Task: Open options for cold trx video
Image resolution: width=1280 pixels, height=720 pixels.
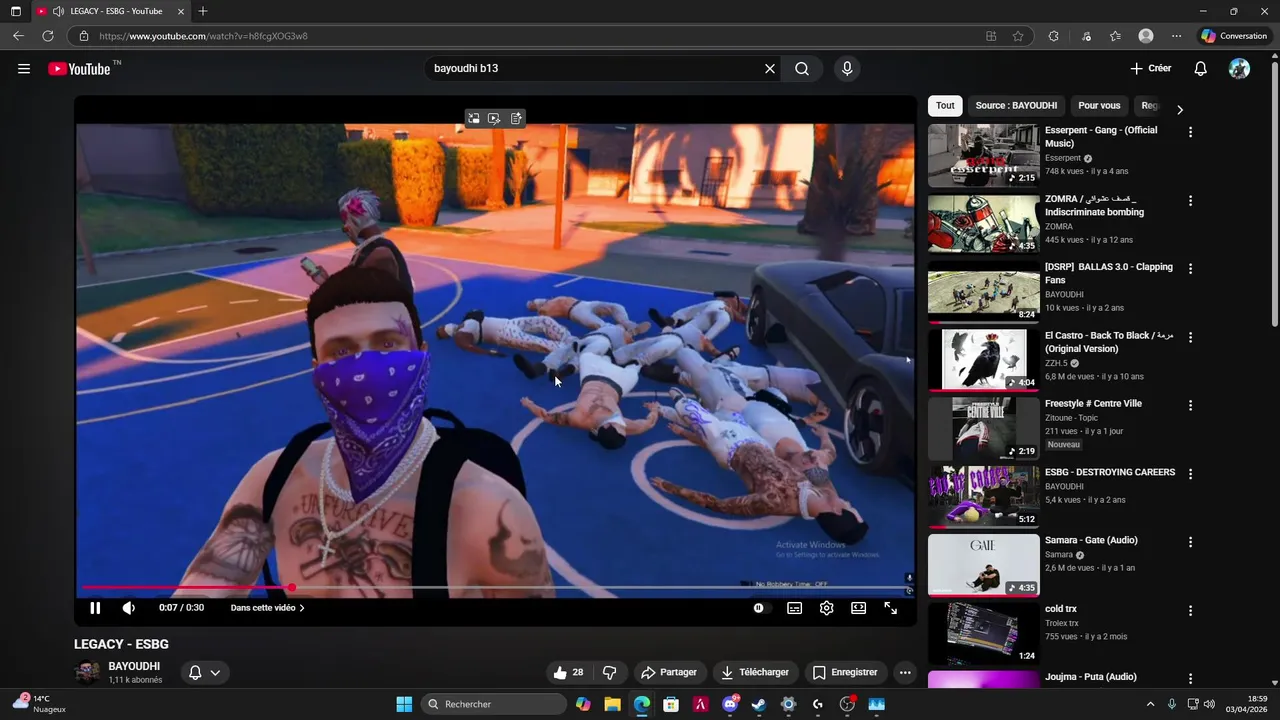Action: pos(1190,611)
